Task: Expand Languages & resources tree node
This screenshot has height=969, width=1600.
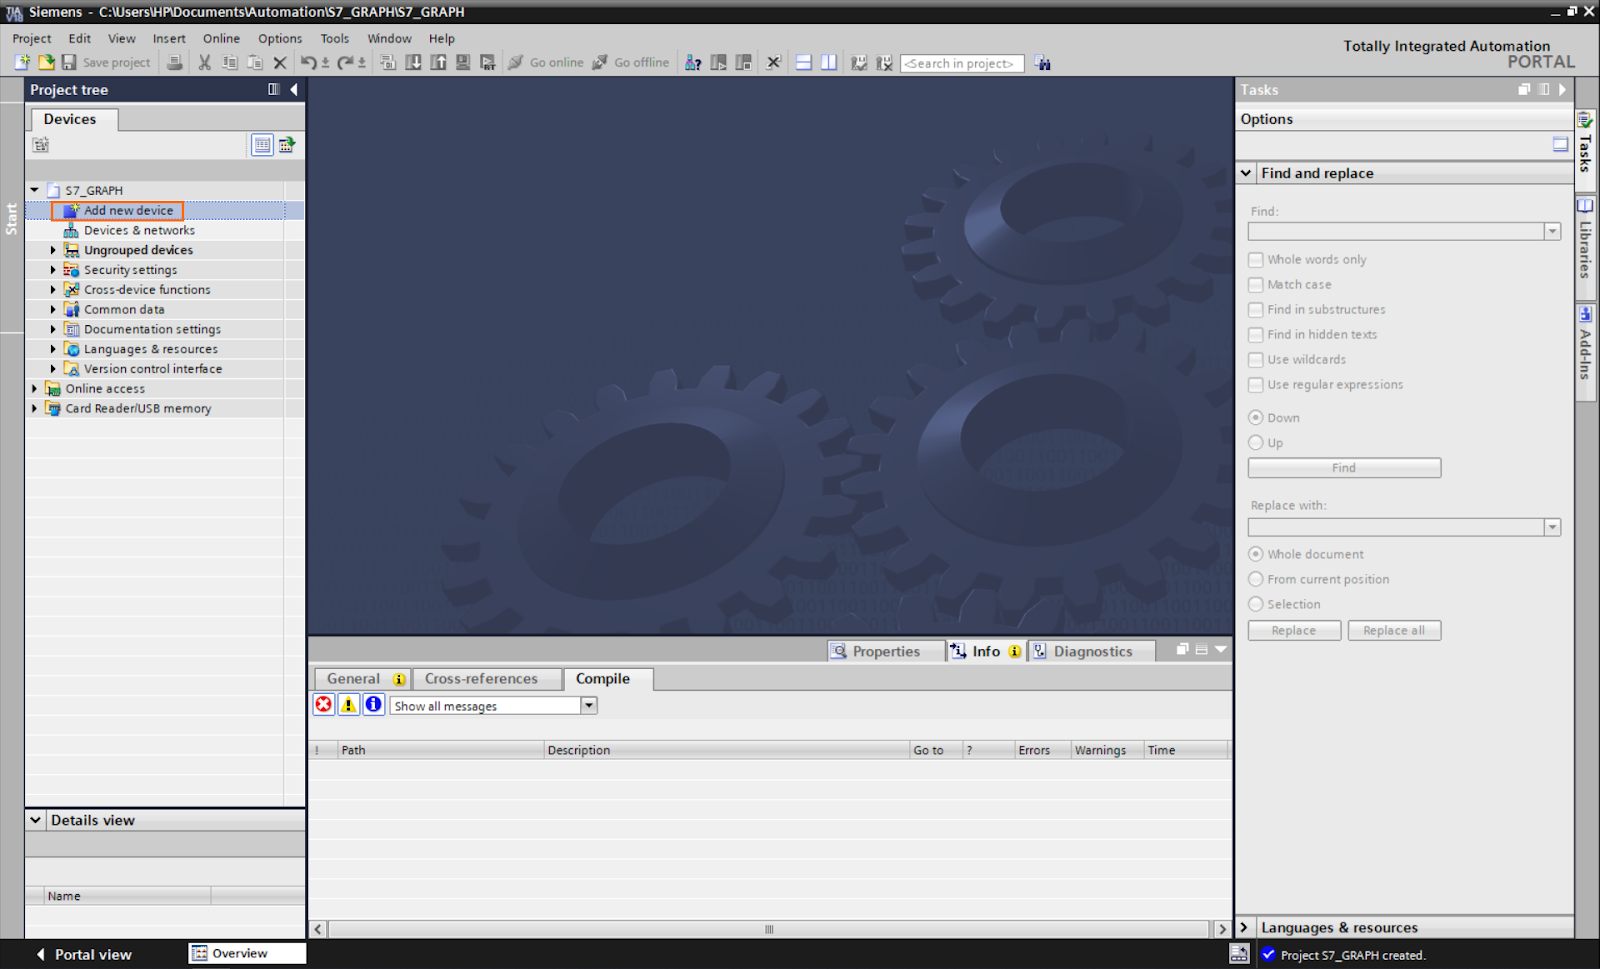Action: point(53,349)
